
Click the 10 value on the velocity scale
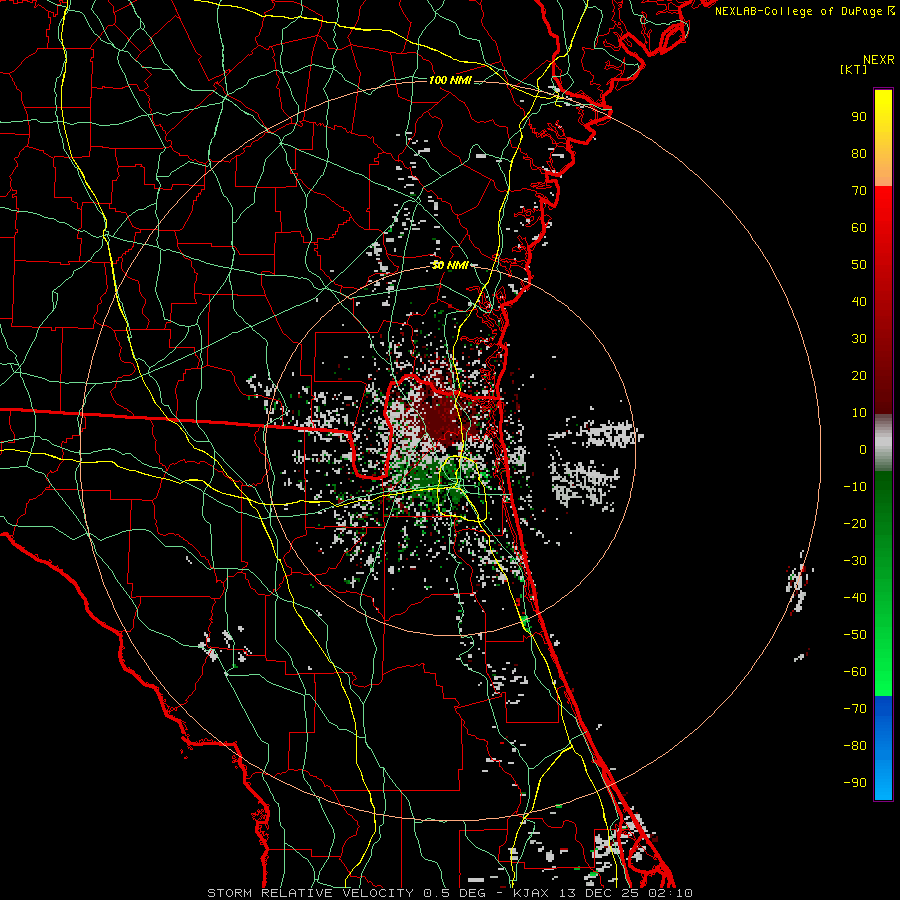(859, 413)
